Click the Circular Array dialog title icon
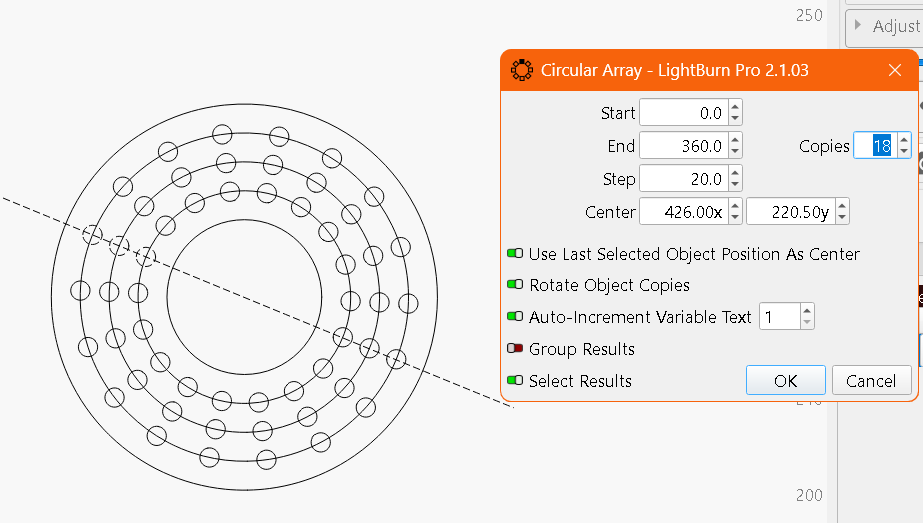The width and height of the screenshot is (923, 523). (x=522, y=70)
